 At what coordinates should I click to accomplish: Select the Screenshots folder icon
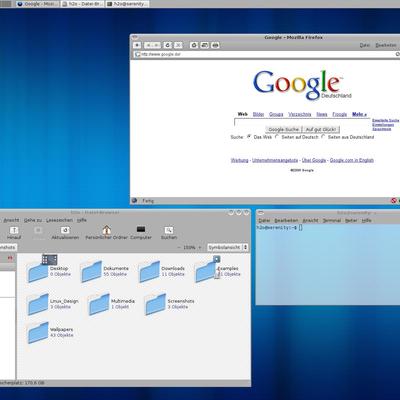point(155,304)
